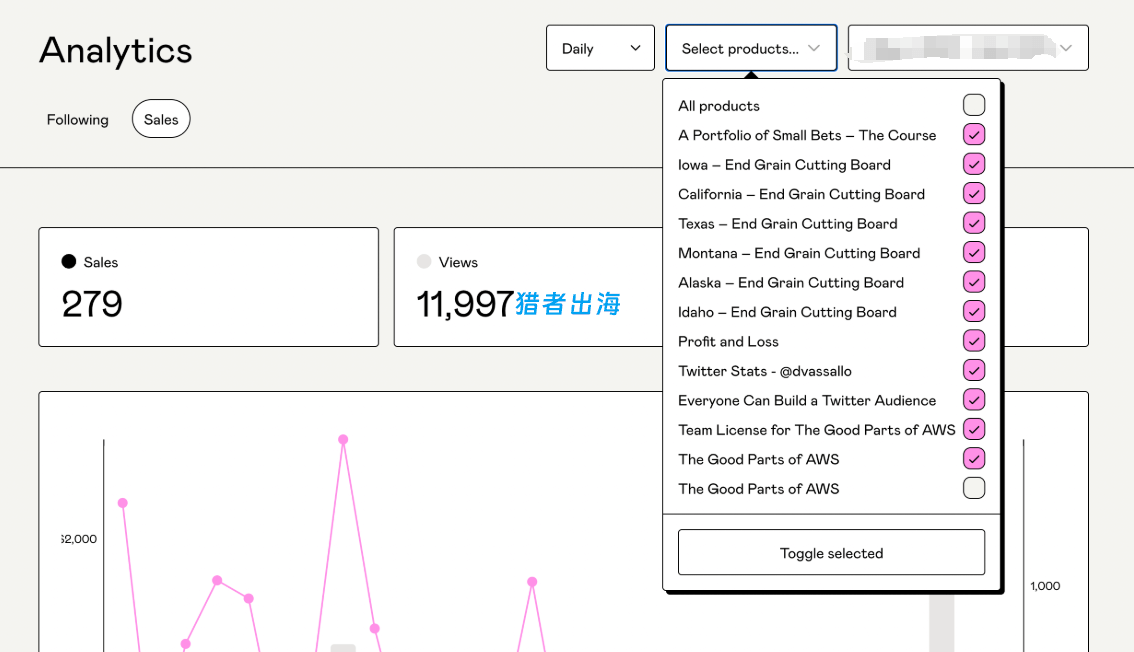Check the last unchecked Good Parts of AWS
1134x652 pixels.
(x=973, y=488)
